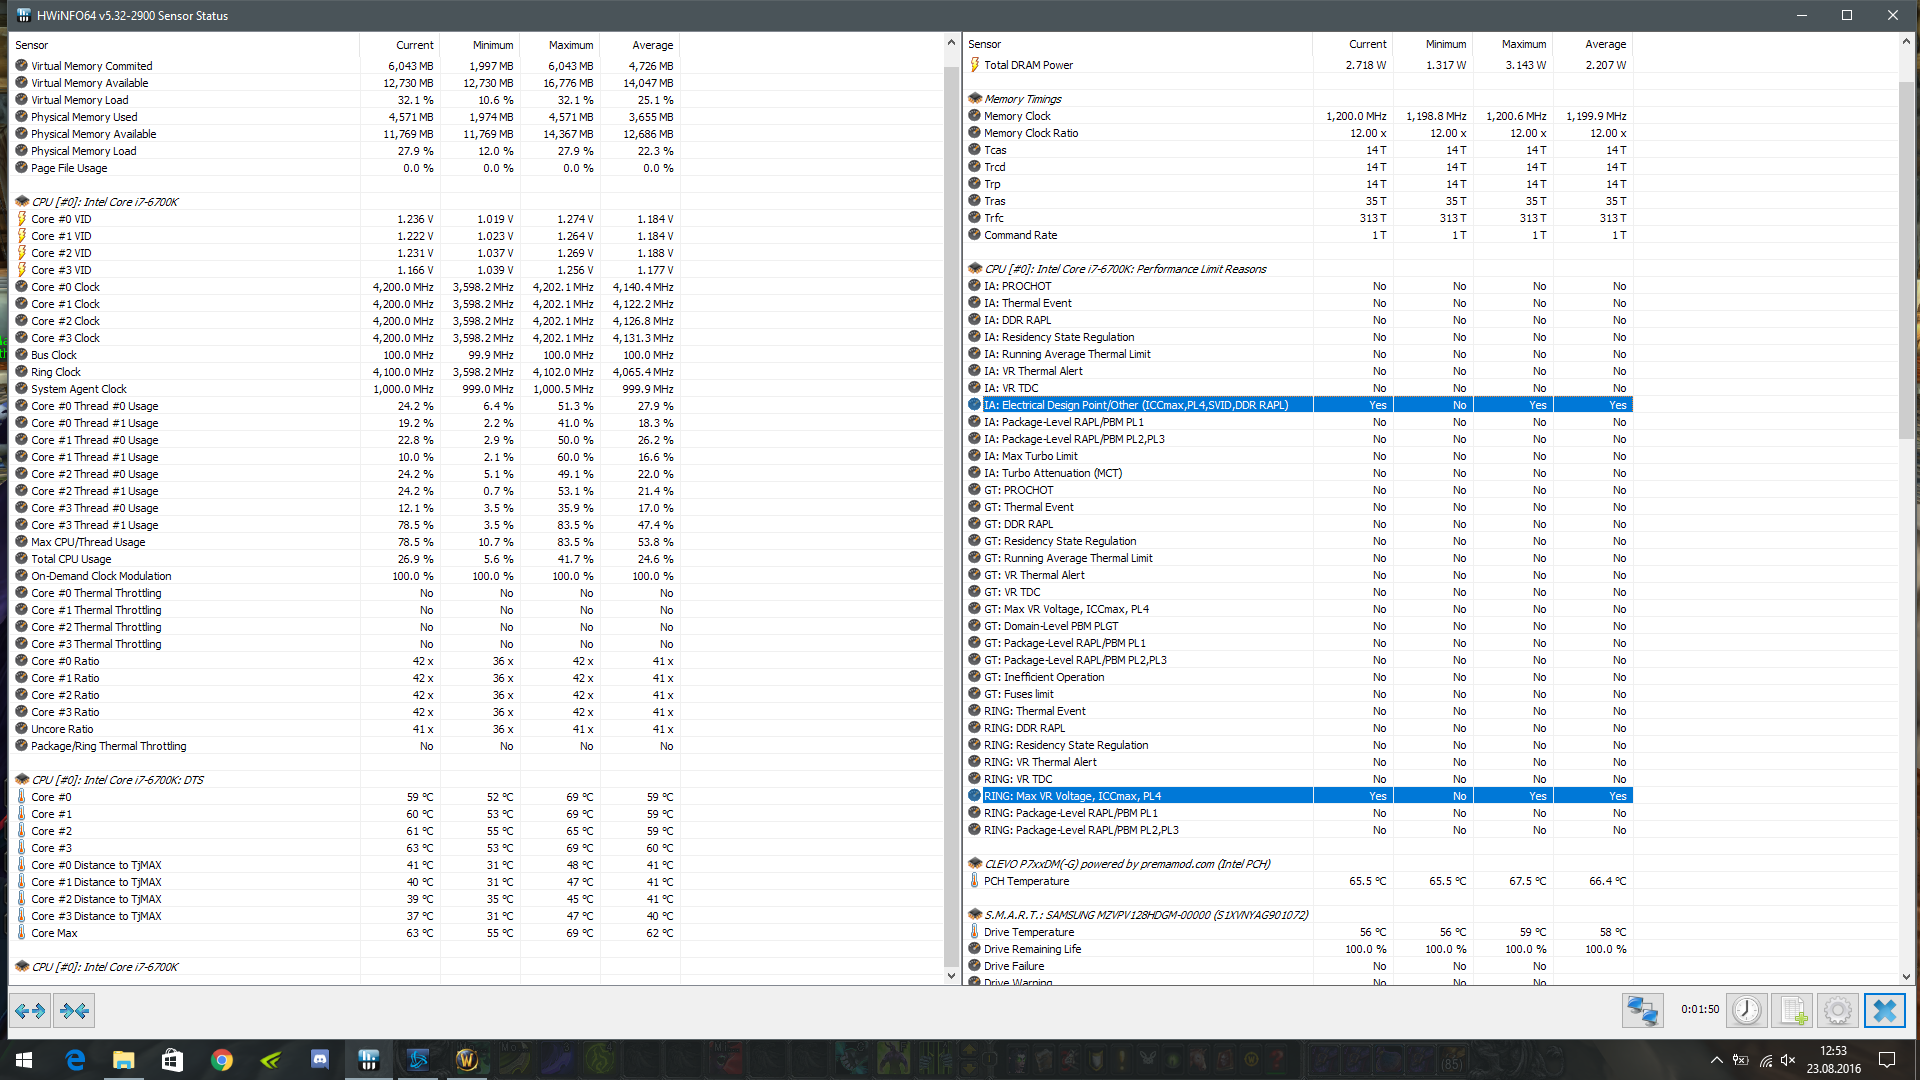Select On-Demand Clock Modulation row
The width and height of the screenshot is (1920, 1080).
347,576
